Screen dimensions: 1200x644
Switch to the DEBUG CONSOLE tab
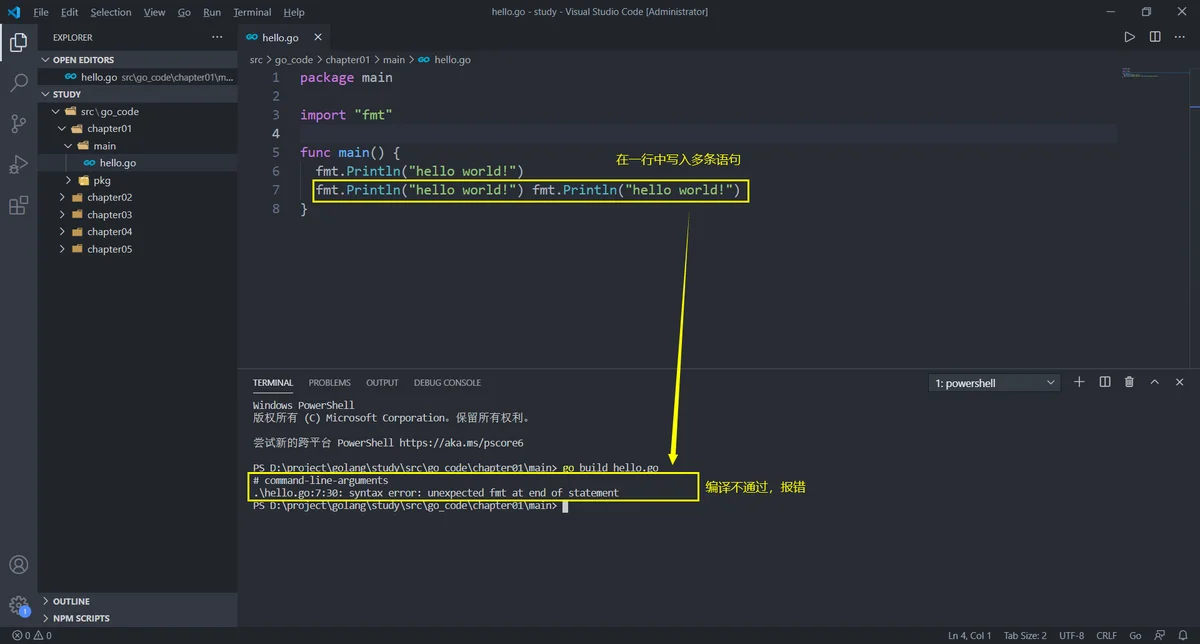click(x=447, y=383)
